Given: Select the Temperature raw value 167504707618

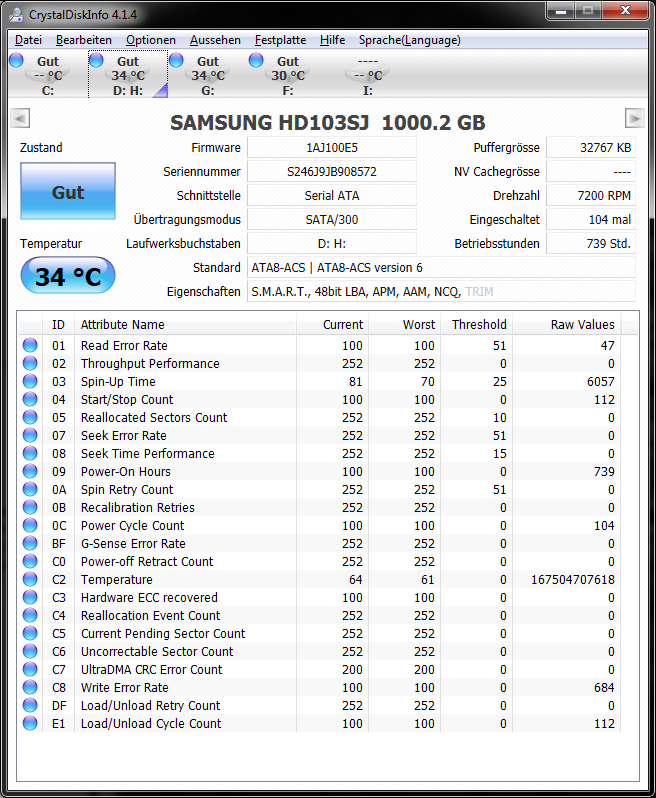Looking at the screenshot, I should [573, 580].
